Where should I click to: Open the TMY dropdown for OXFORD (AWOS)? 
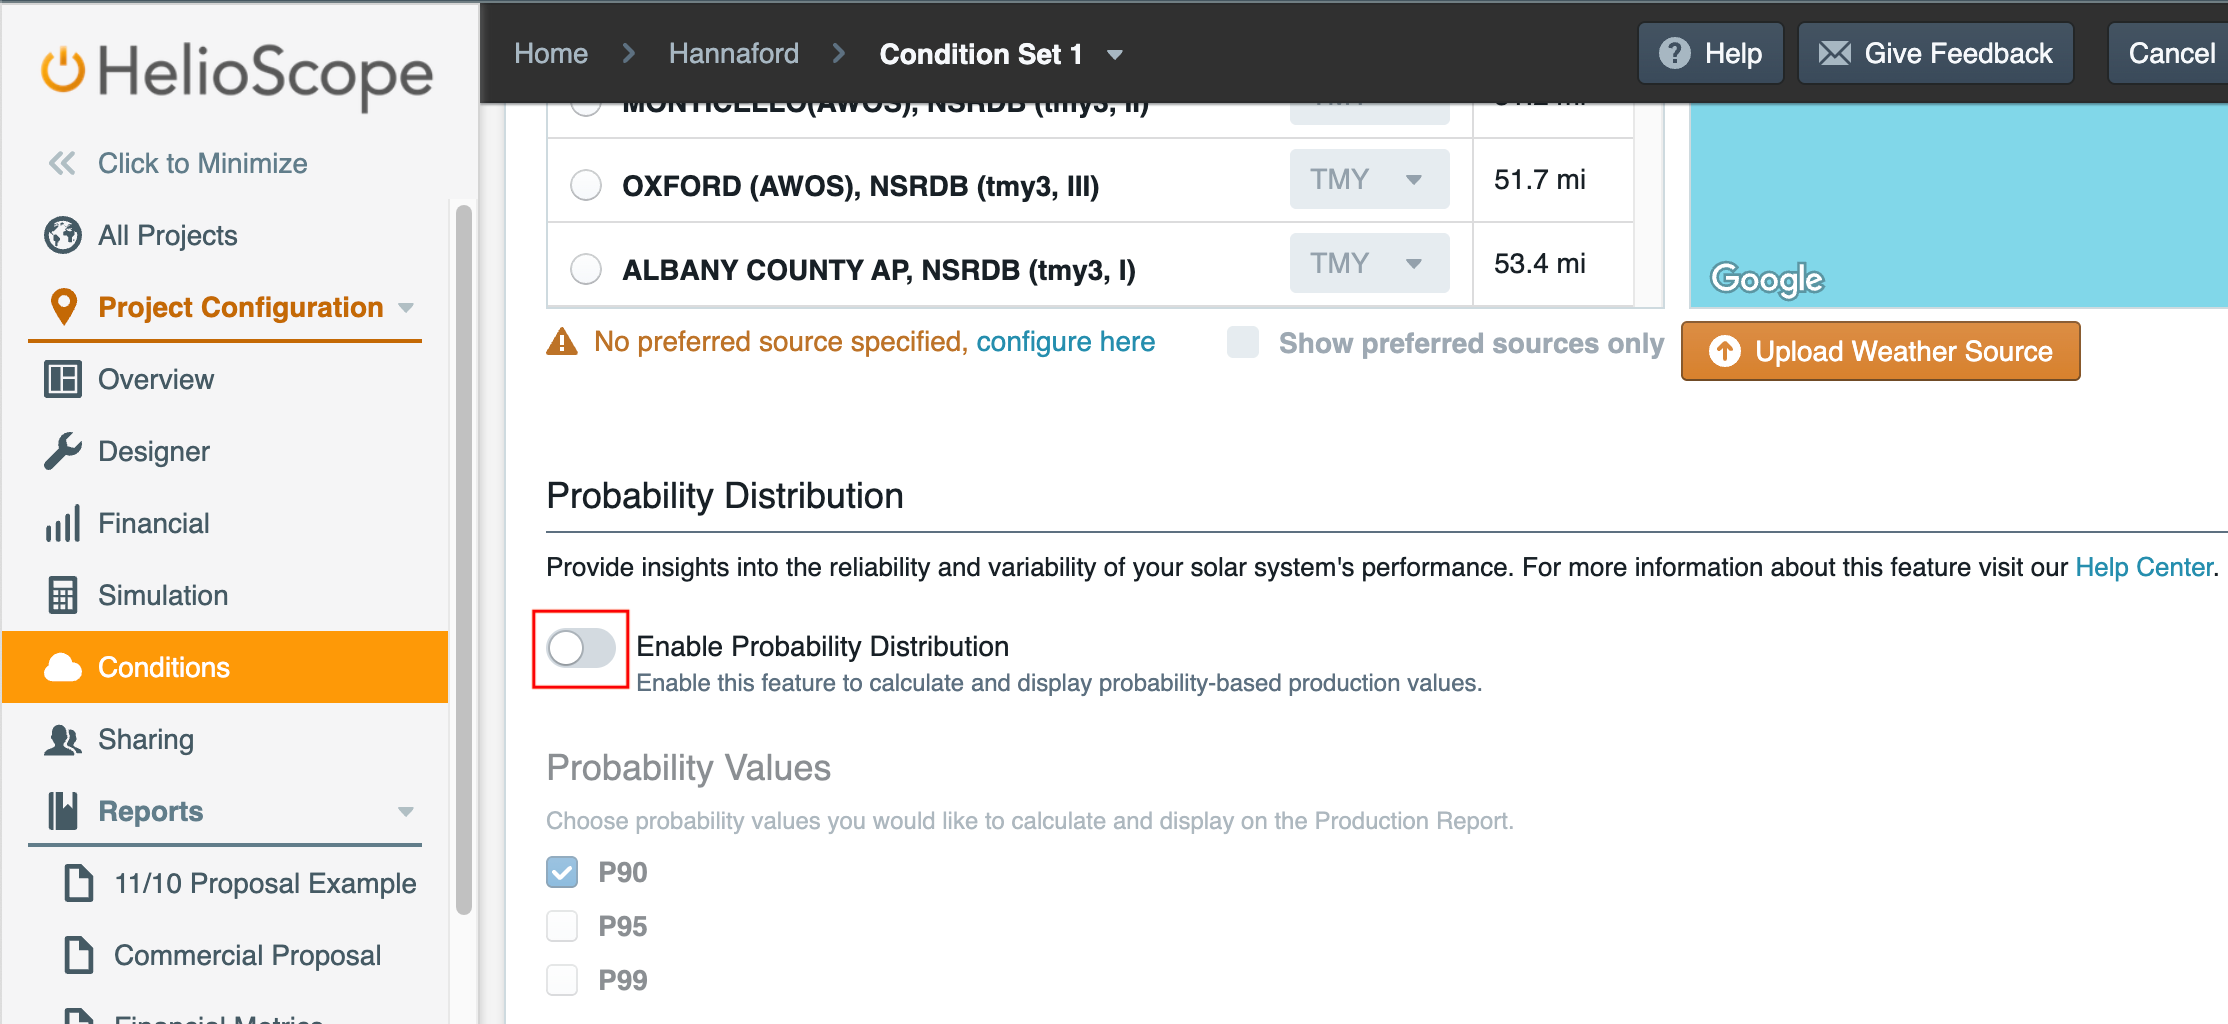(x=1369, y=179)
